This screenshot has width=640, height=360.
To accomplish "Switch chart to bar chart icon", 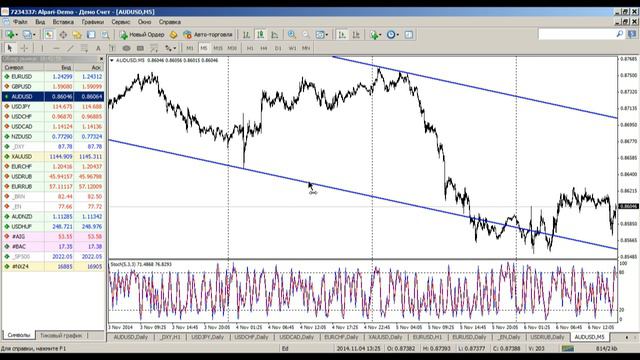I will click(246, 35).
